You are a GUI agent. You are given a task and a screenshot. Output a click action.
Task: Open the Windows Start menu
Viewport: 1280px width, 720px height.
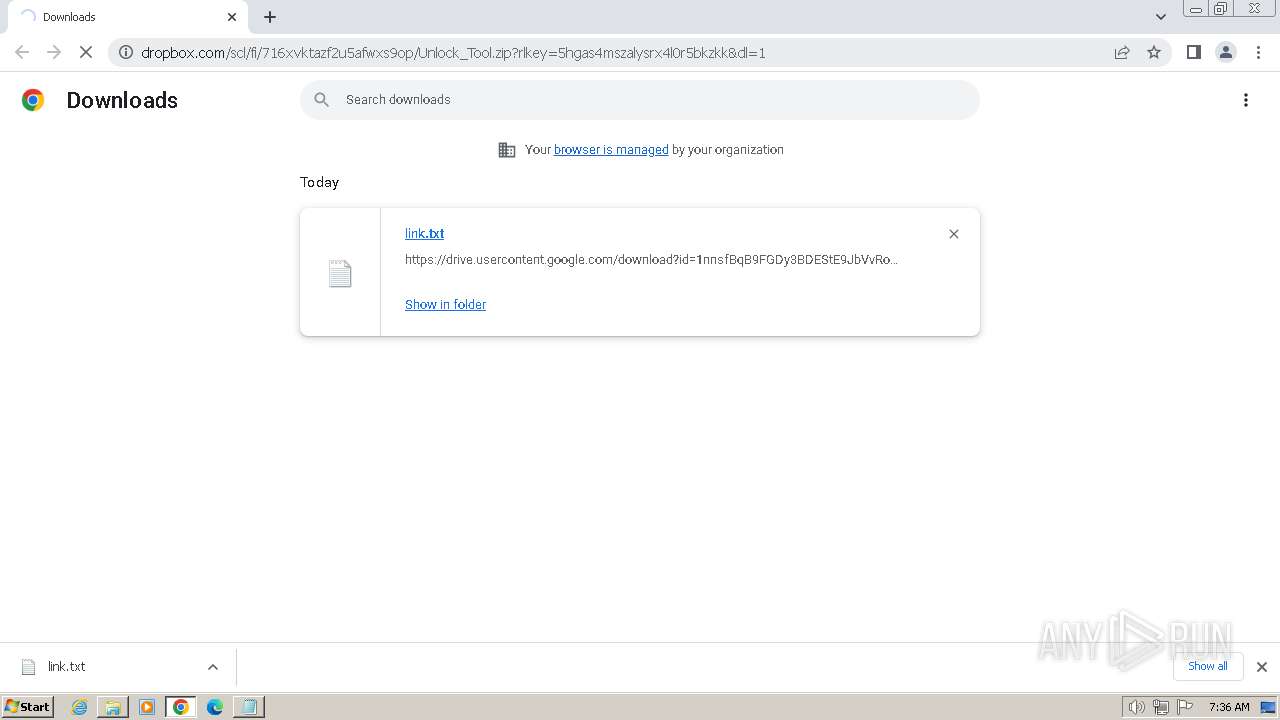click(27, 706)
